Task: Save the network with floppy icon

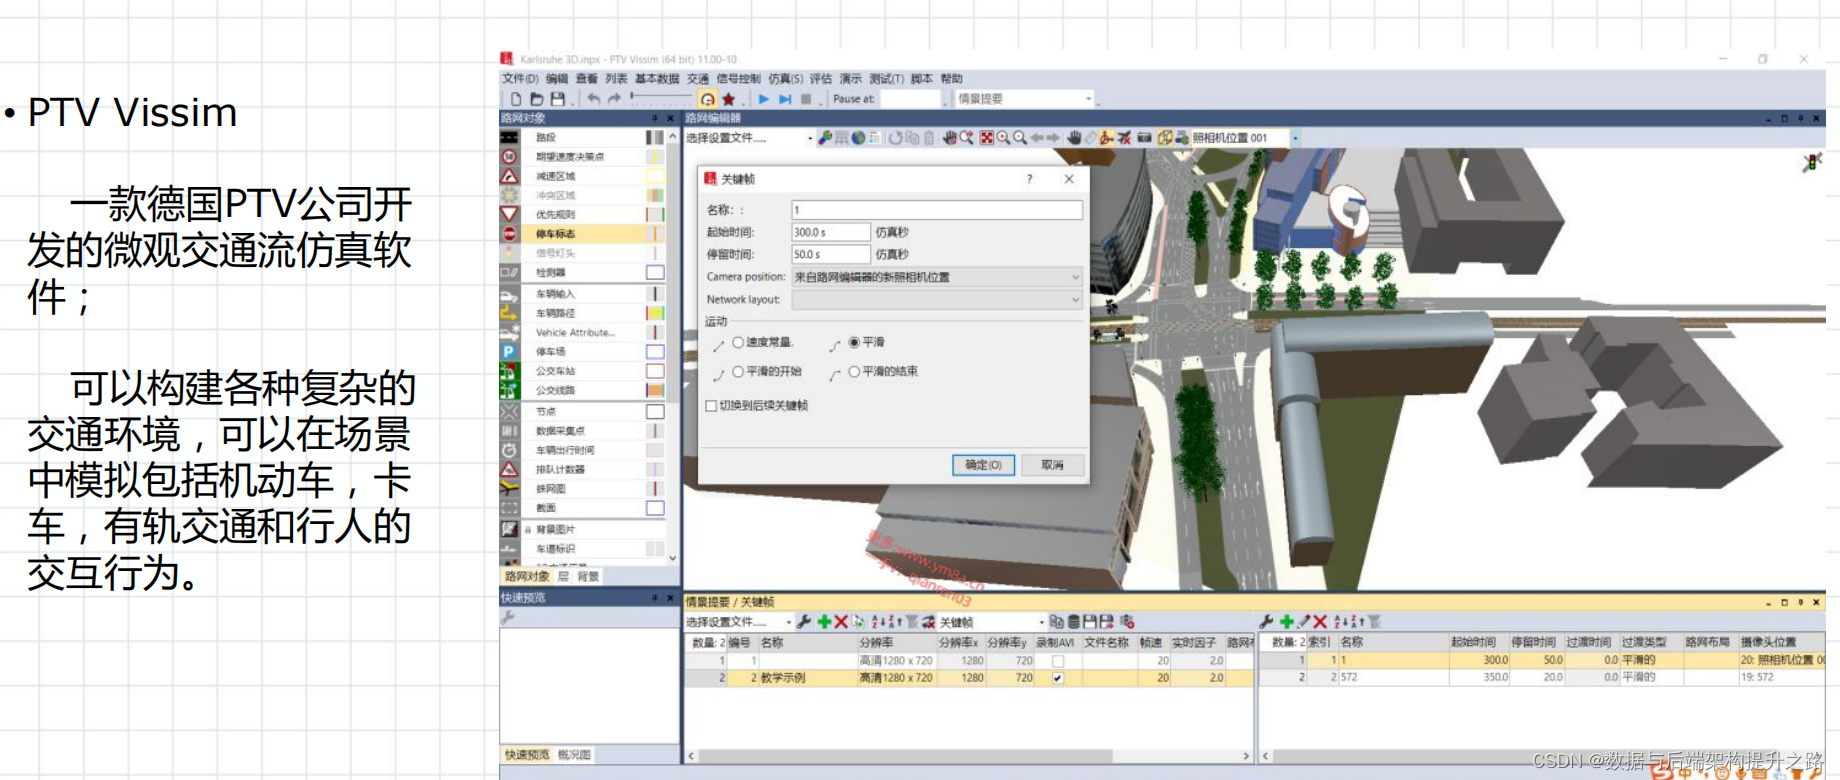Action: (558, 99)
